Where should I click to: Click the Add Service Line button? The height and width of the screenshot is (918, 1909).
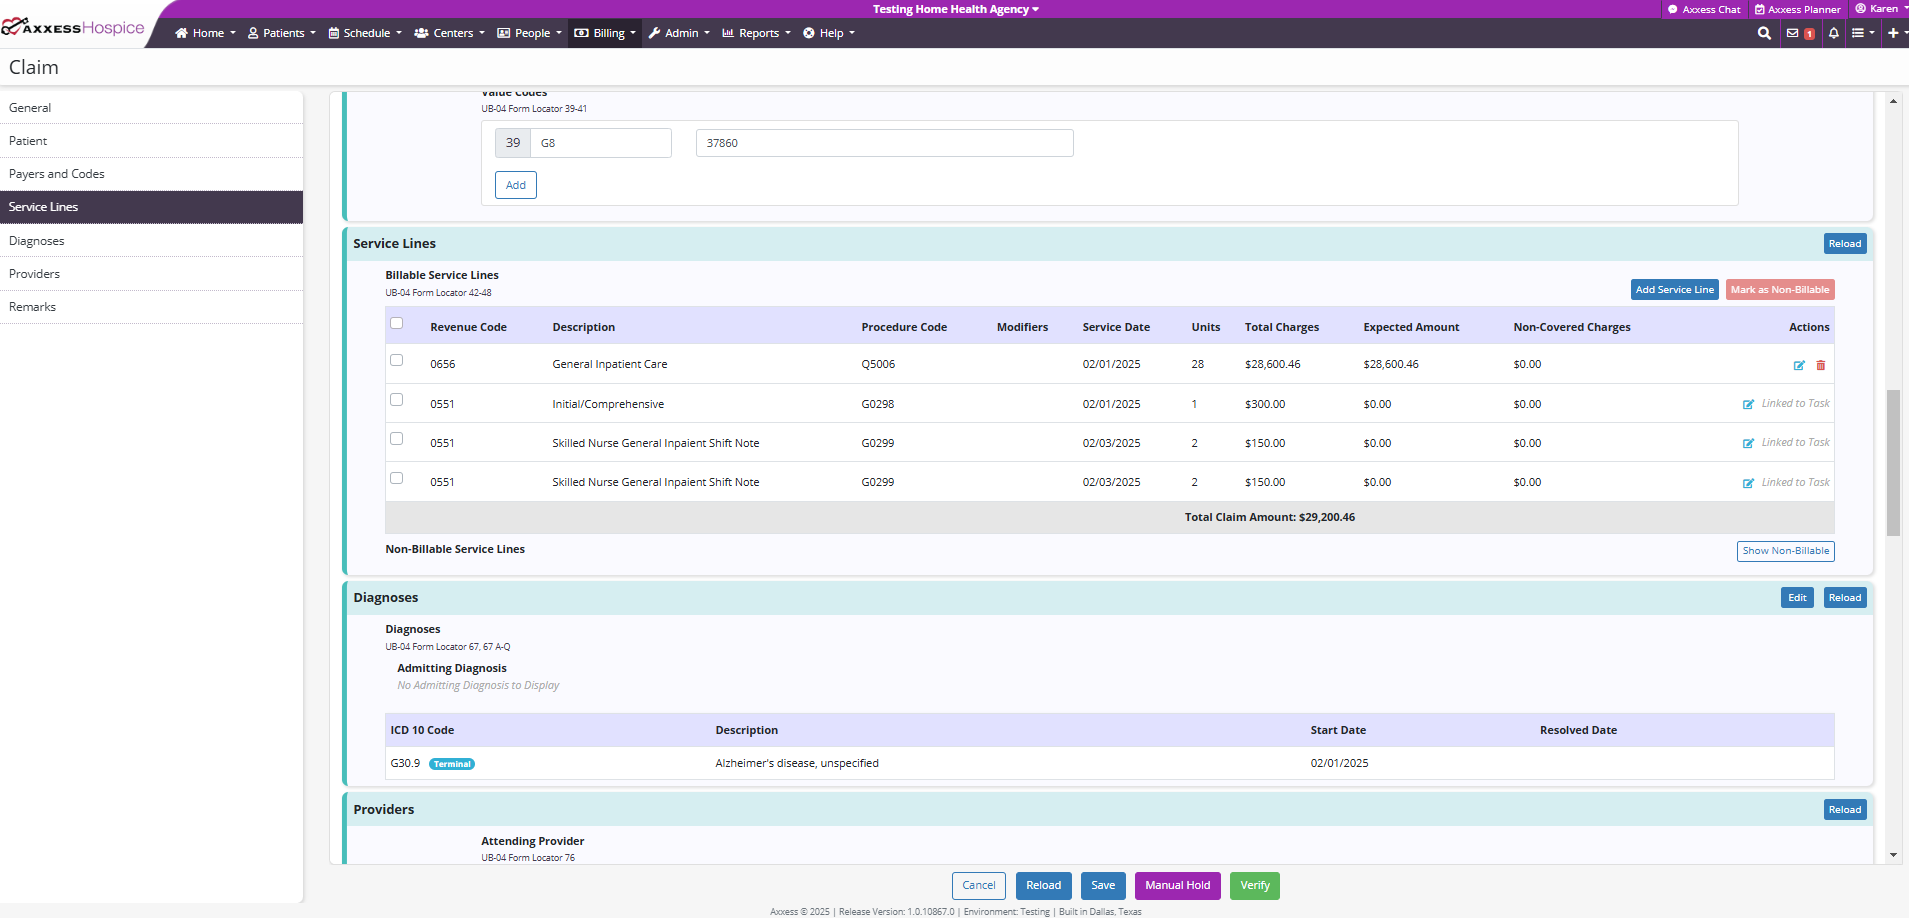tap(1674, 290)
